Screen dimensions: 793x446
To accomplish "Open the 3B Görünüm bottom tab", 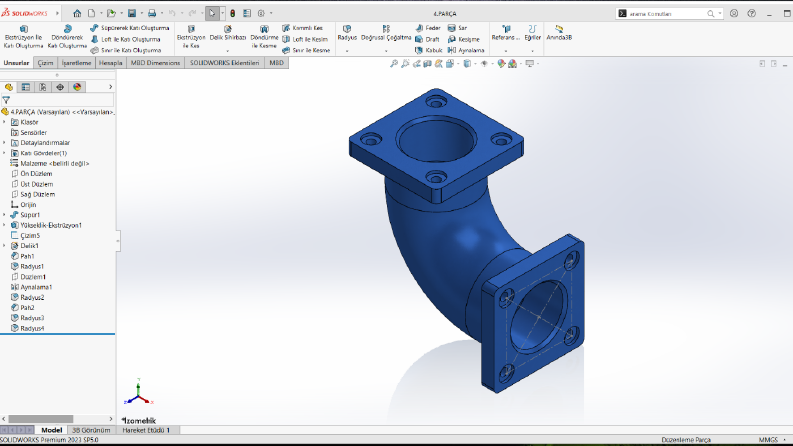I will click(x=91, y=430).
